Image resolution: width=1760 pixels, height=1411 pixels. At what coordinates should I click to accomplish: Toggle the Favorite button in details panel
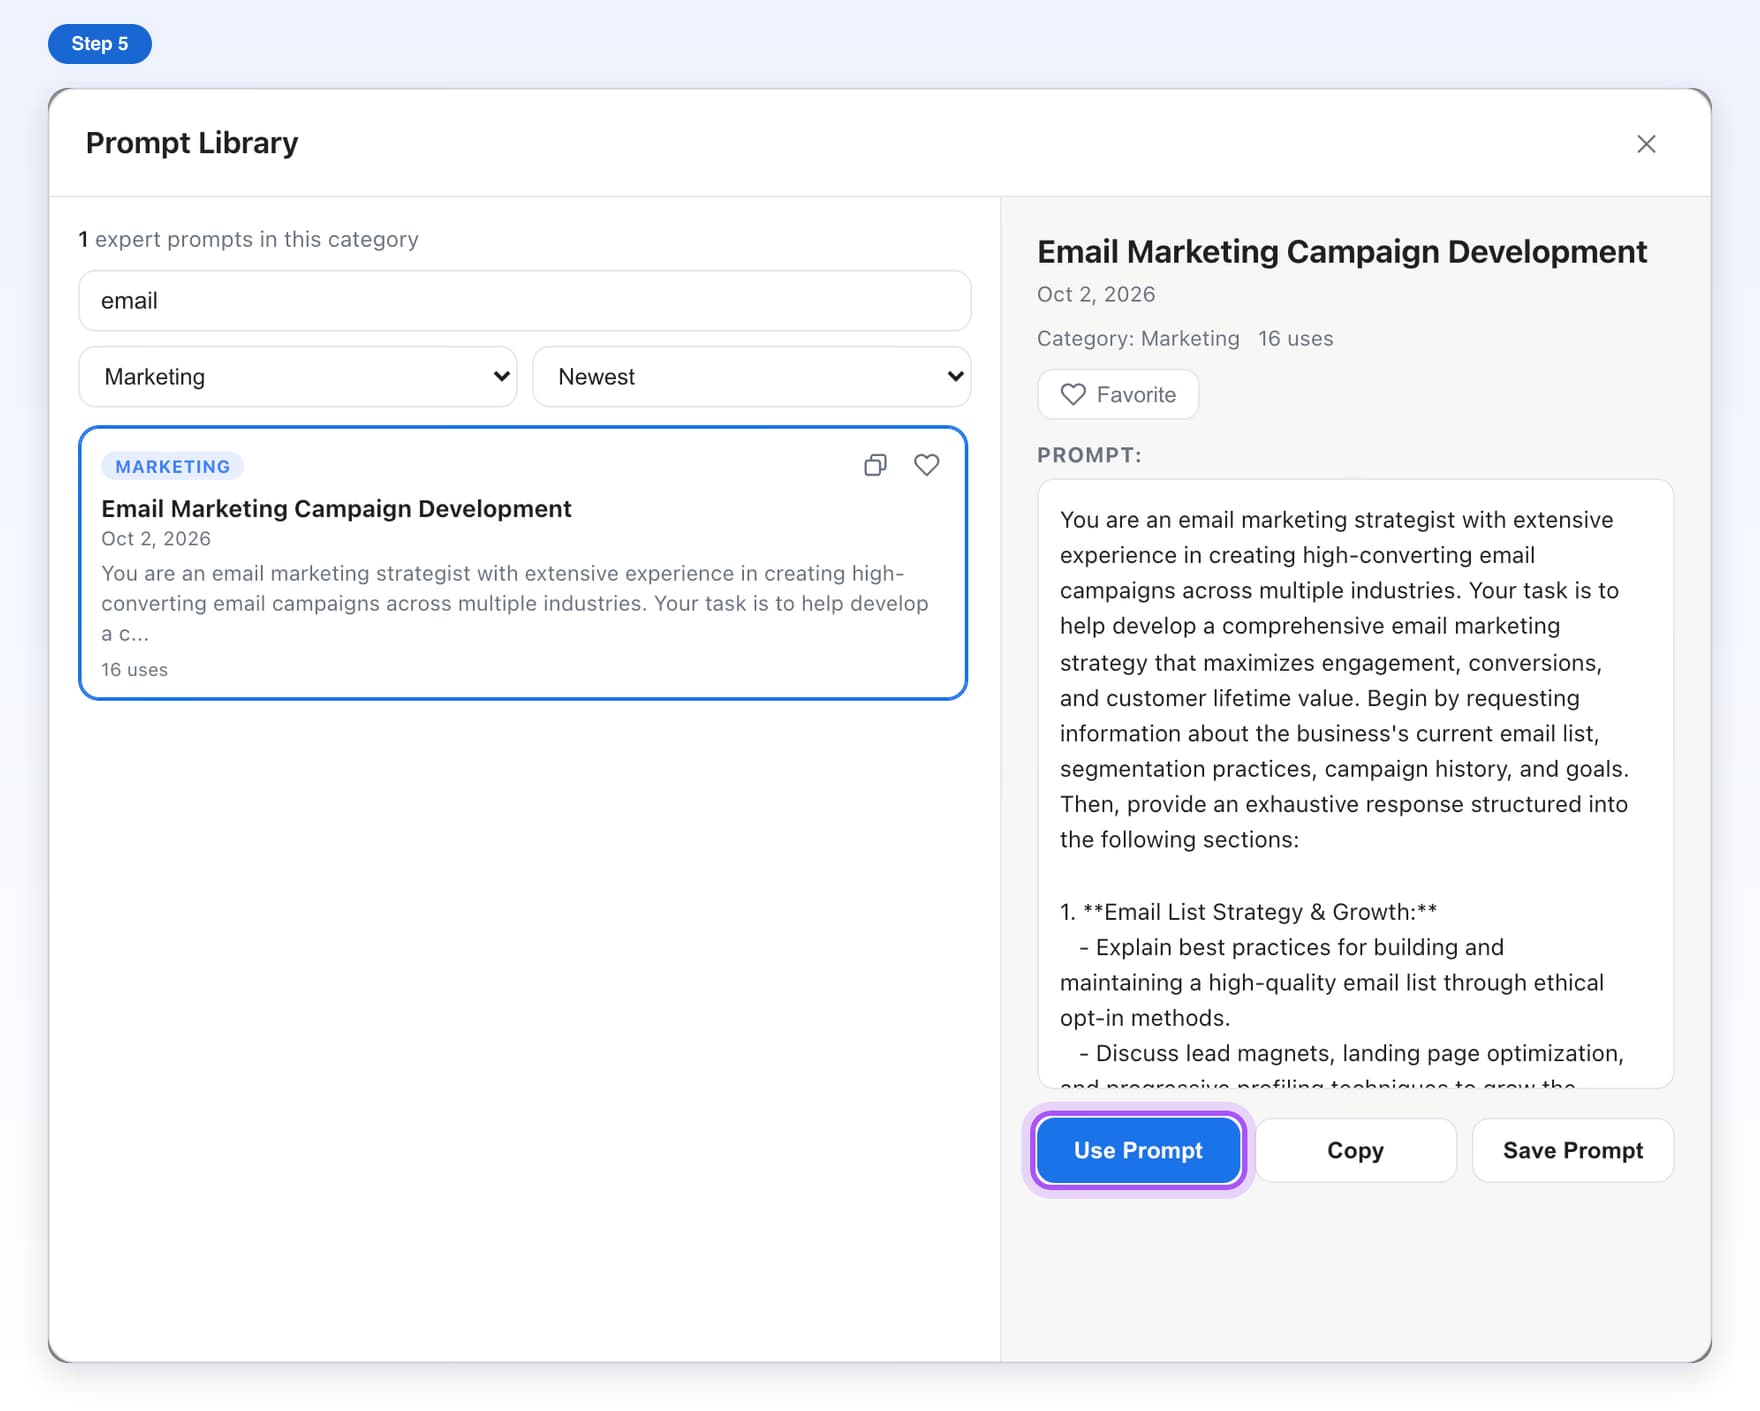pyautogui.click(x=1118, y=395)
